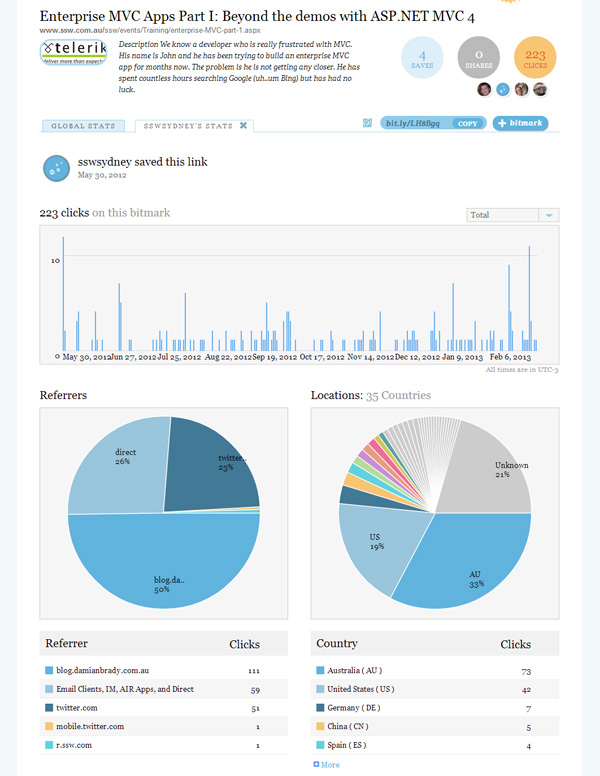
Task: Click the sswsydney avatar beside saved link
Action: [57, 168]
